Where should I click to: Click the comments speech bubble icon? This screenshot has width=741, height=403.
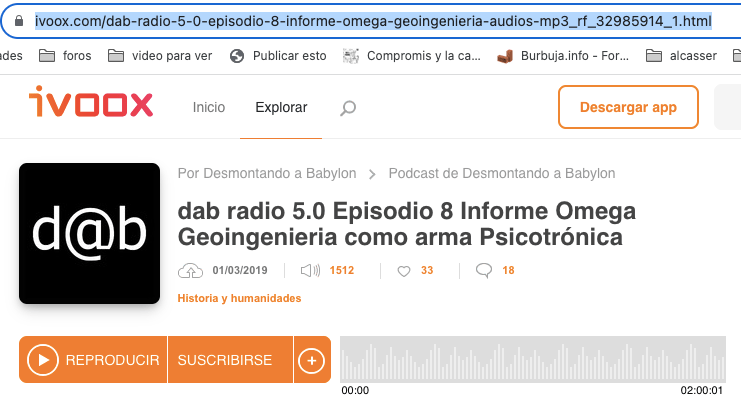point(484,270)
